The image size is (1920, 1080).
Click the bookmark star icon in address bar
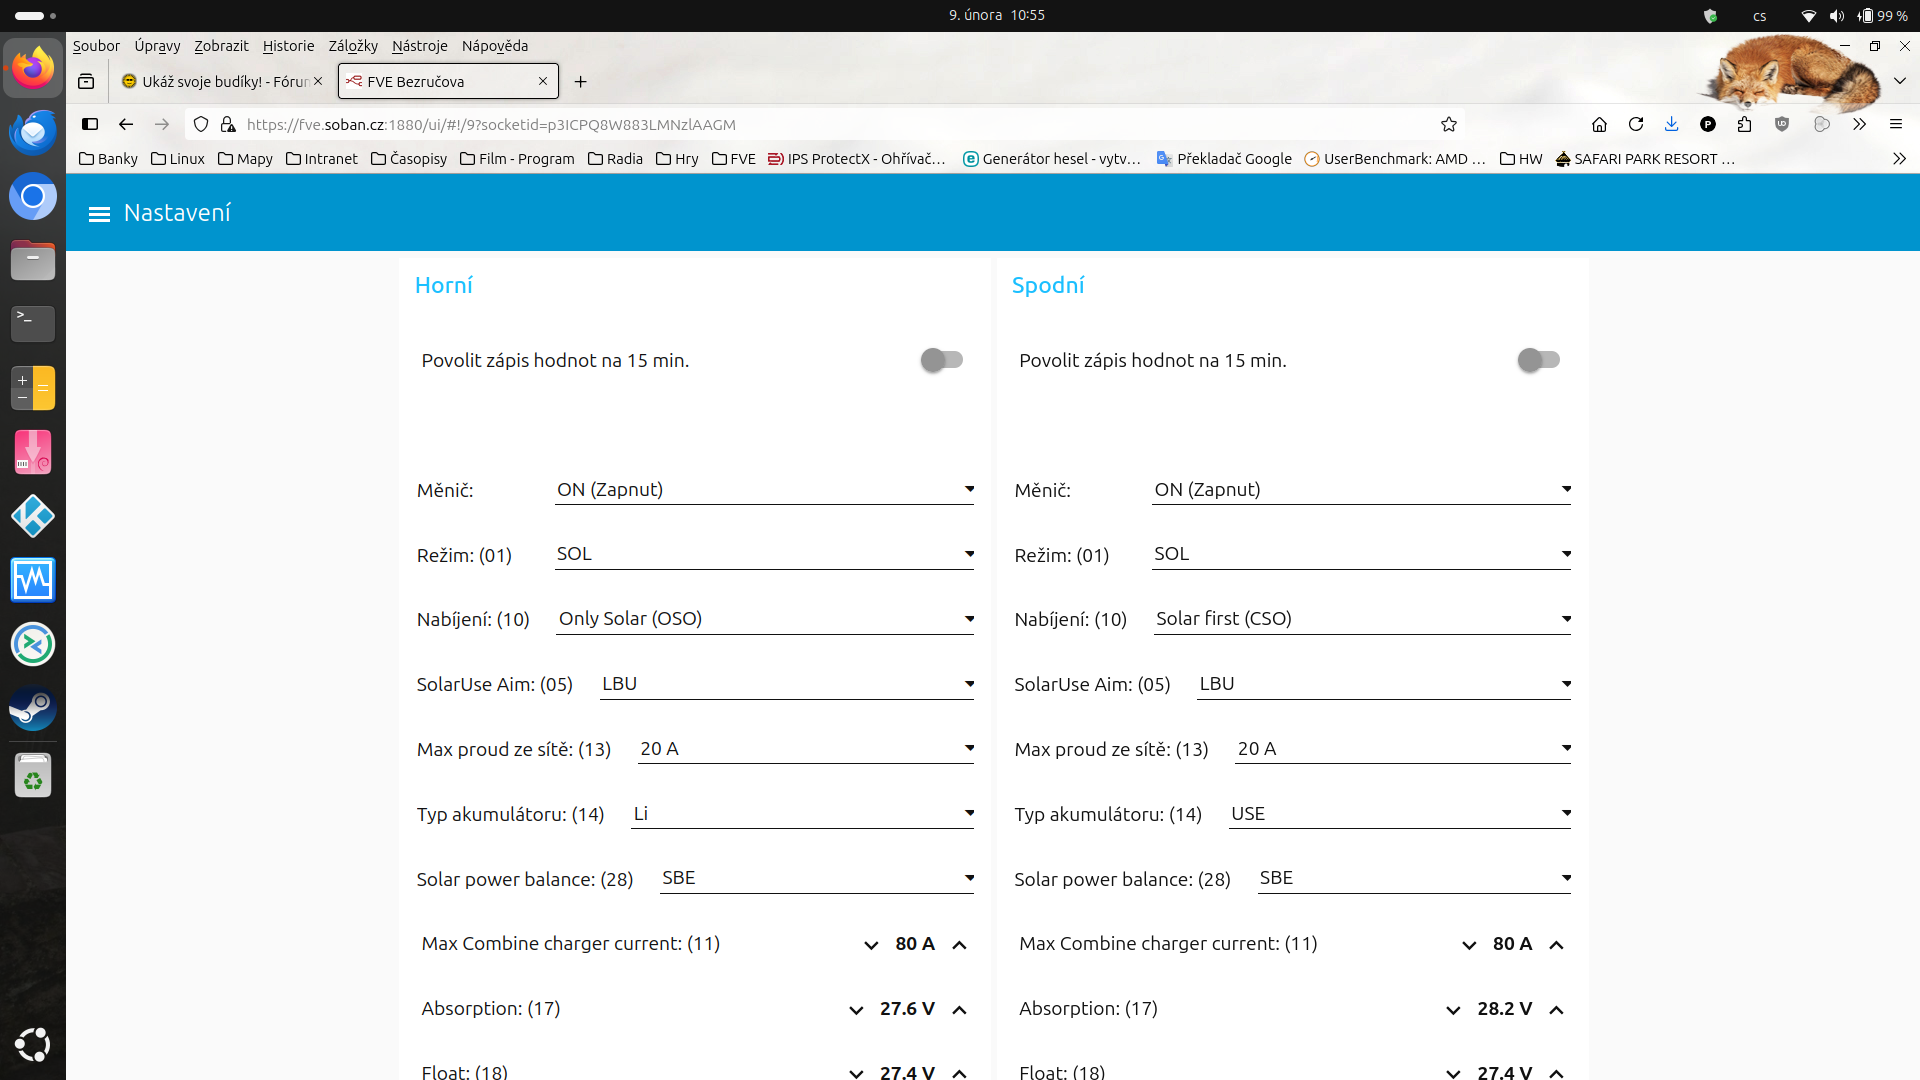coord(1449,124)
